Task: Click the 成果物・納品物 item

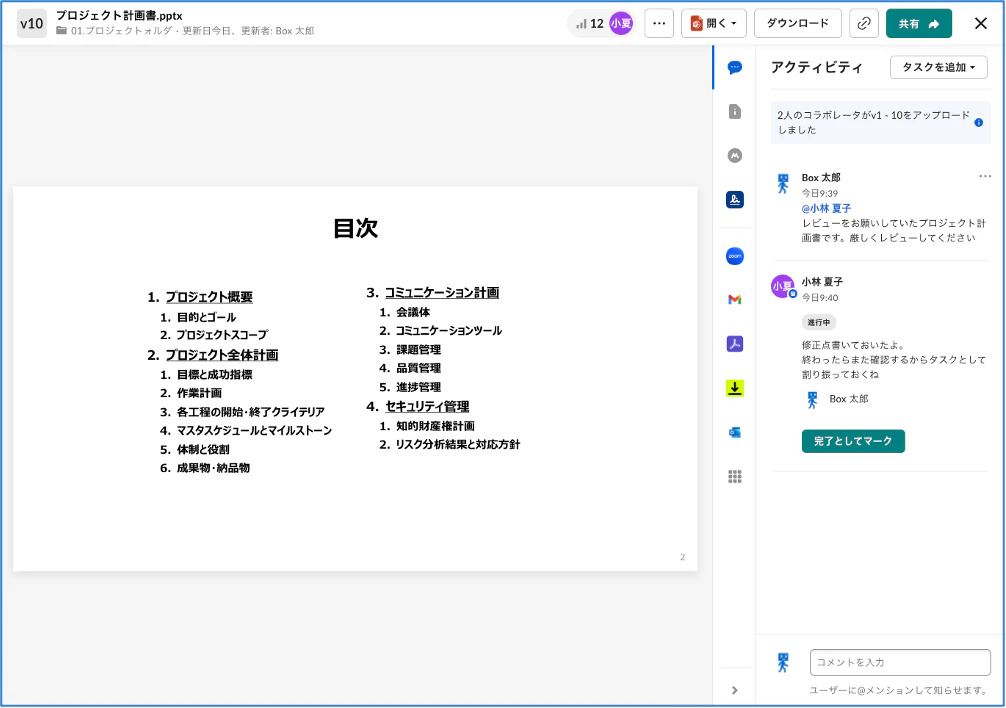Action: pos(213,468)
